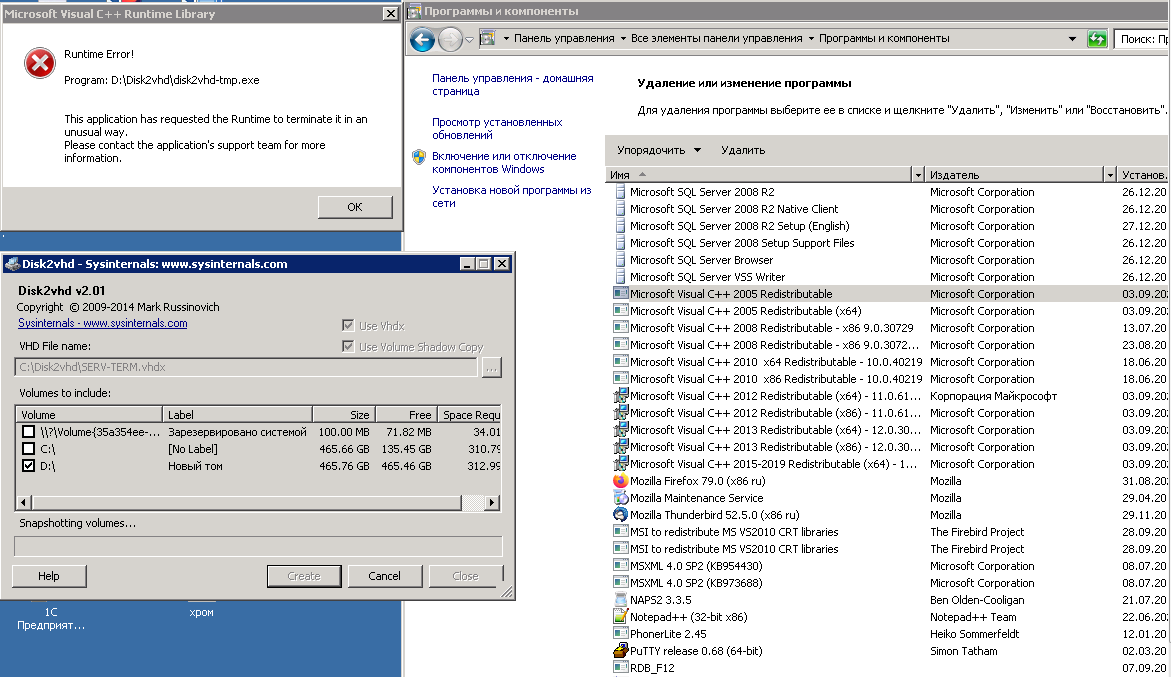Screen dimensions: 1171x677
Task: Toggle the Use Volume Shadow Copy checkbox
Action: 347,346
